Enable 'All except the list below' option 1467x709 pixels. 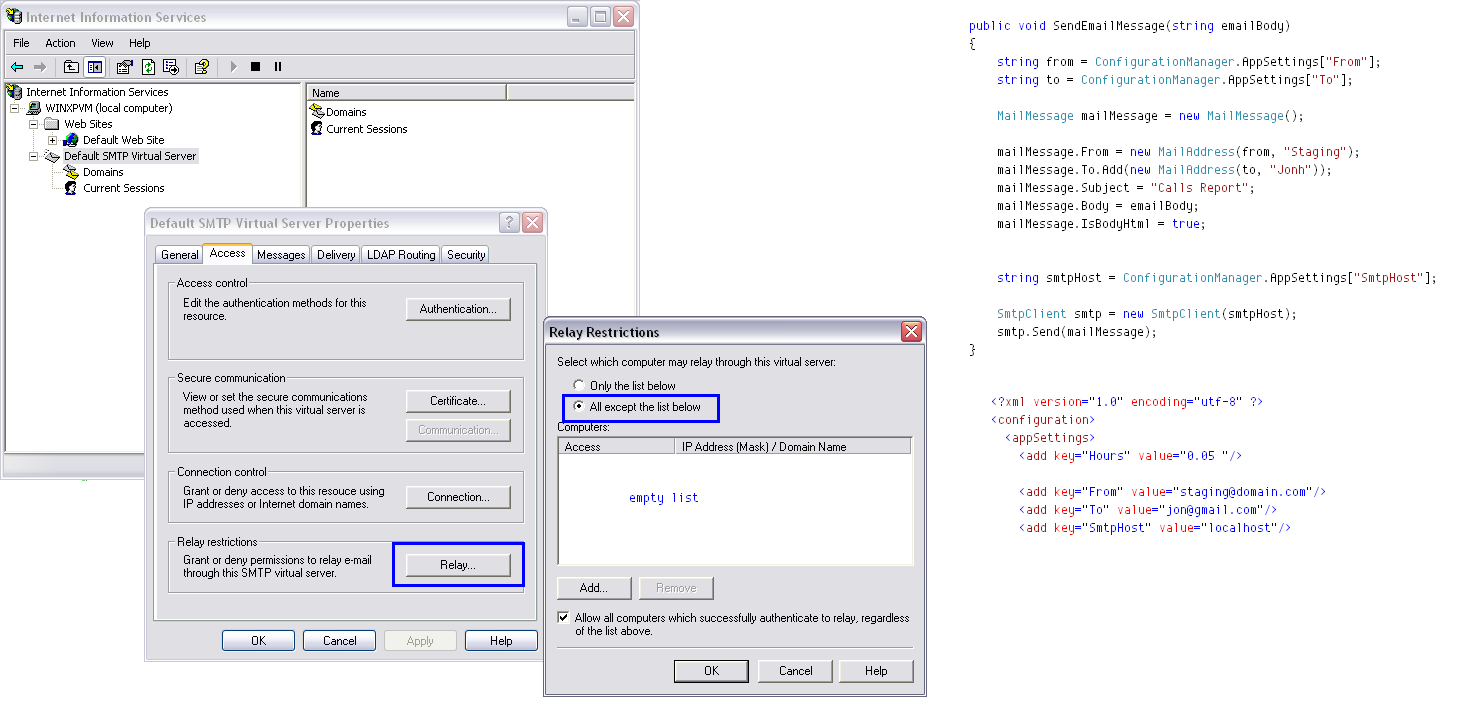point(578,404)
